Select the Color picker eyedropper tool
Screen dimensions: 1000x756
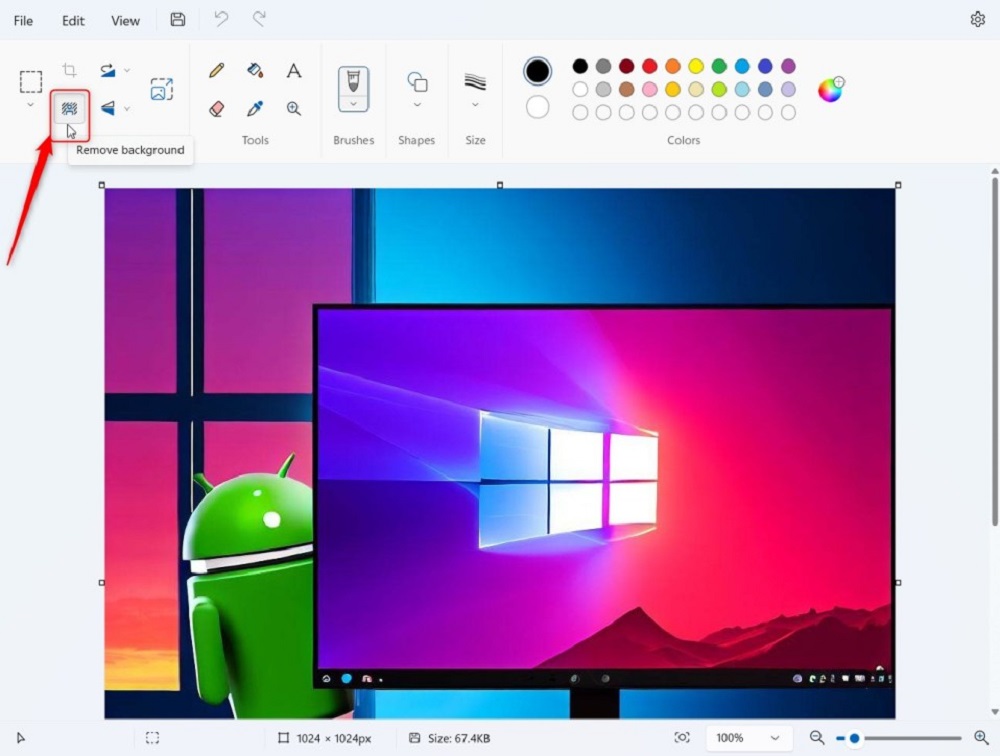click(x=255, y=108)
